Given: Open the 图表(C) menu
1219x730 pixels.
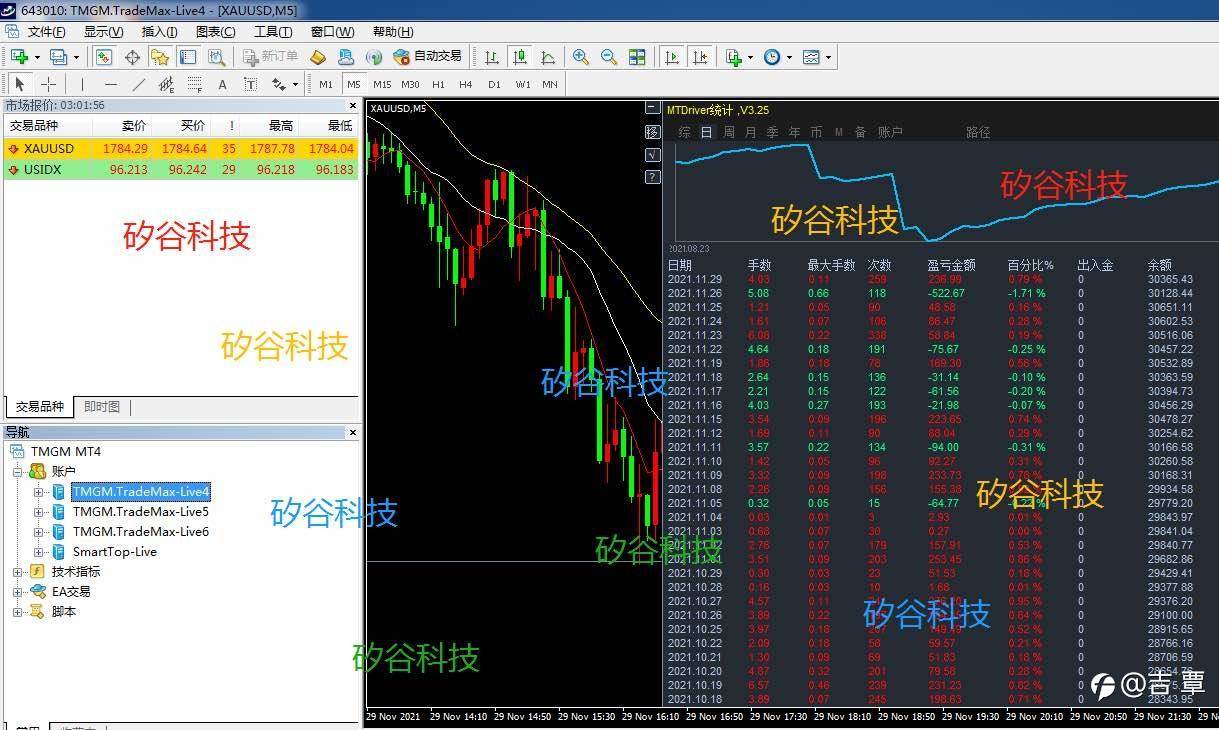Looking at the screenshot, I should (216, 32).
